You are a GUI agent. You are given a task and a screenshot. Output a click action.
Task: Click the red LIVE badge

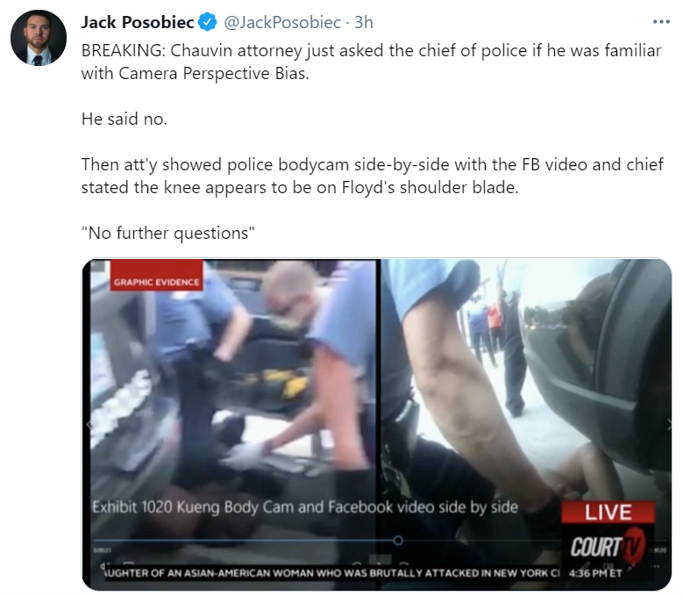[608, 512]
